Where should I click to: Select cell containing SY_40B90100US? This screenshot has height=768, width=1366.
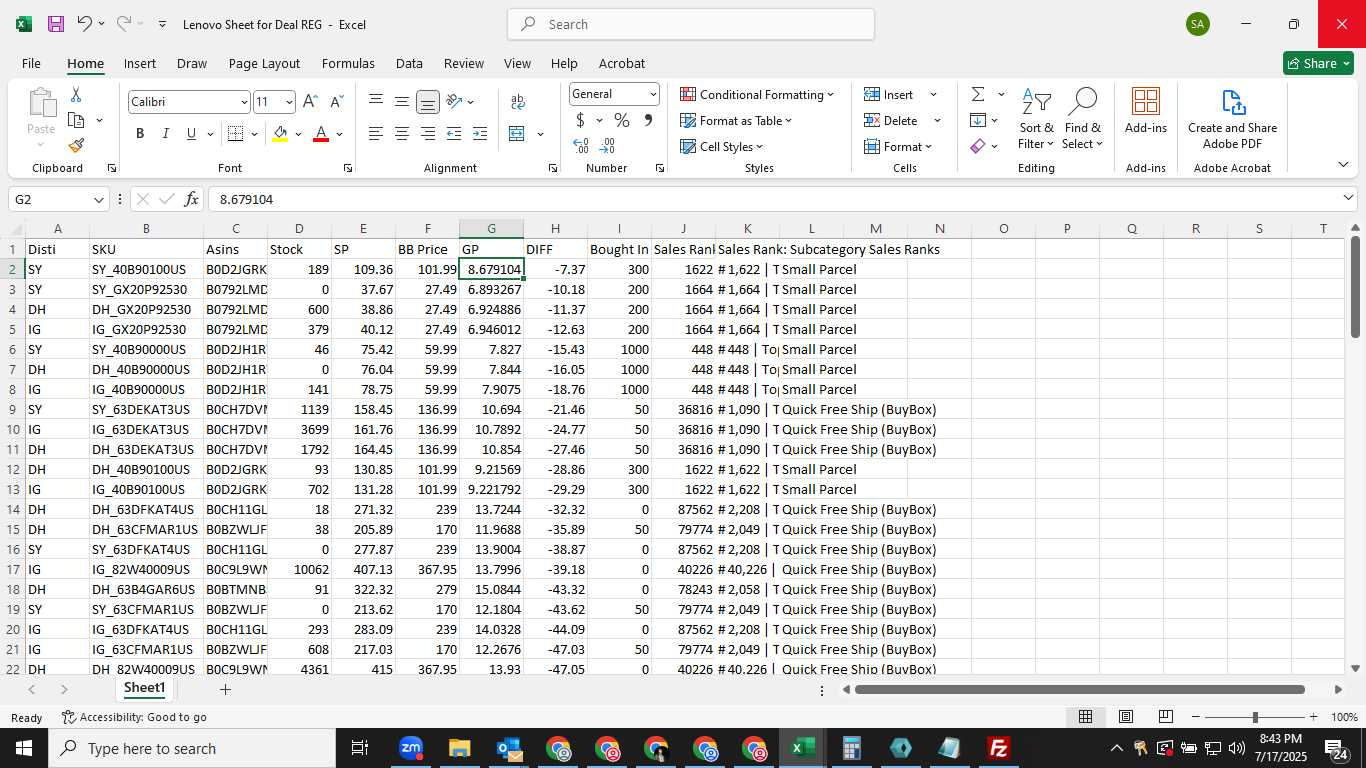tap(146, 269)
